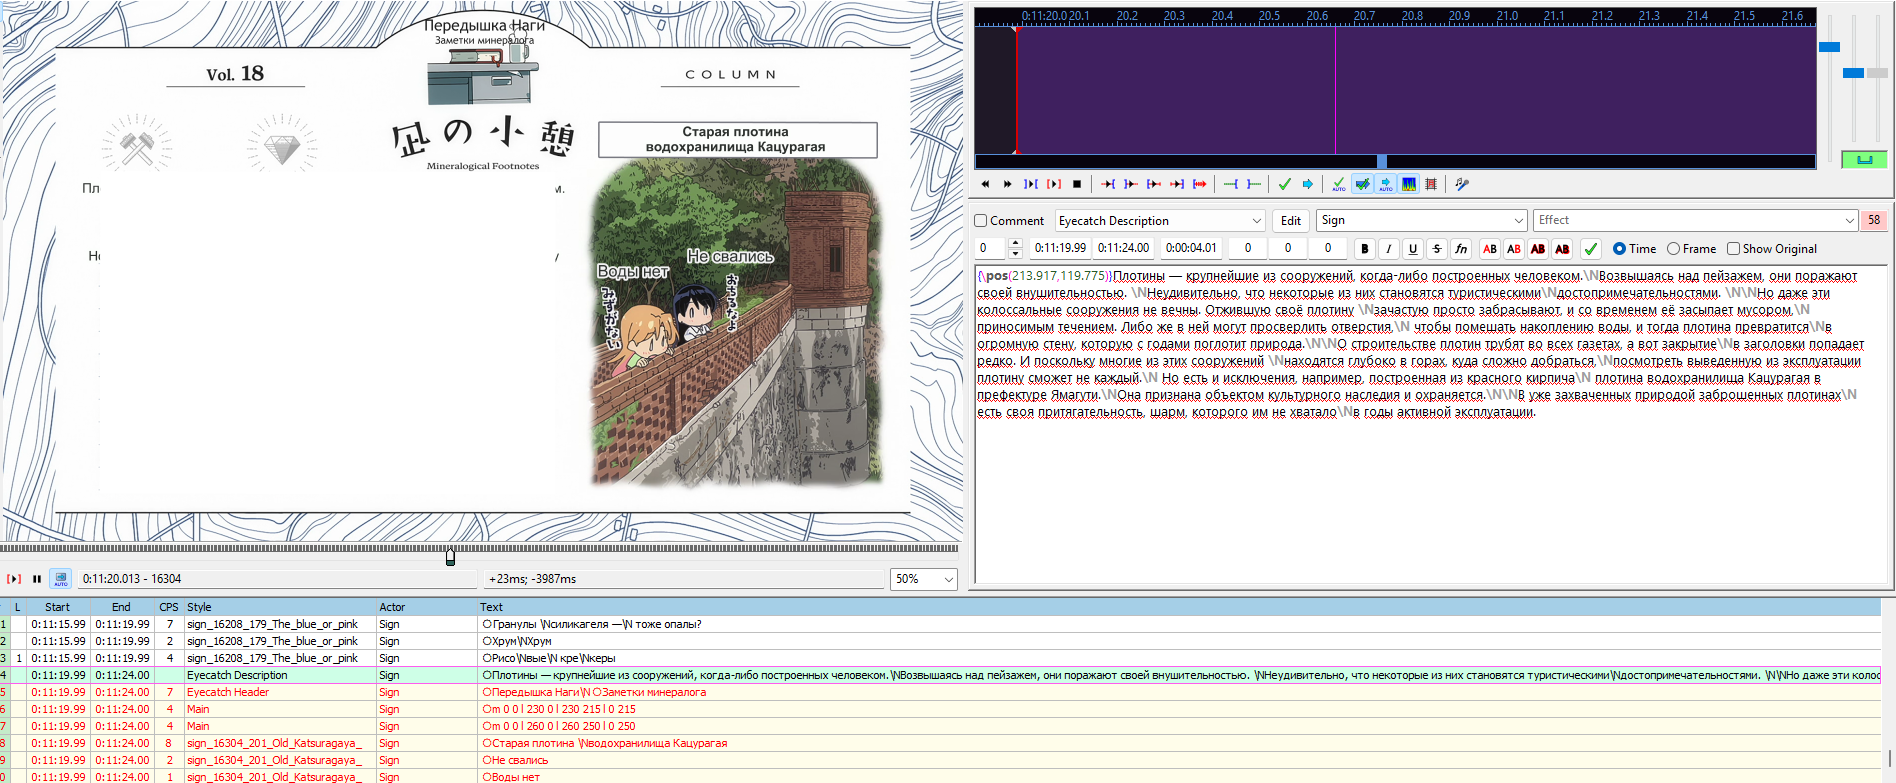Click the previous line audio button
Viewport: 1896px width, 783px height.
point(985,184)
